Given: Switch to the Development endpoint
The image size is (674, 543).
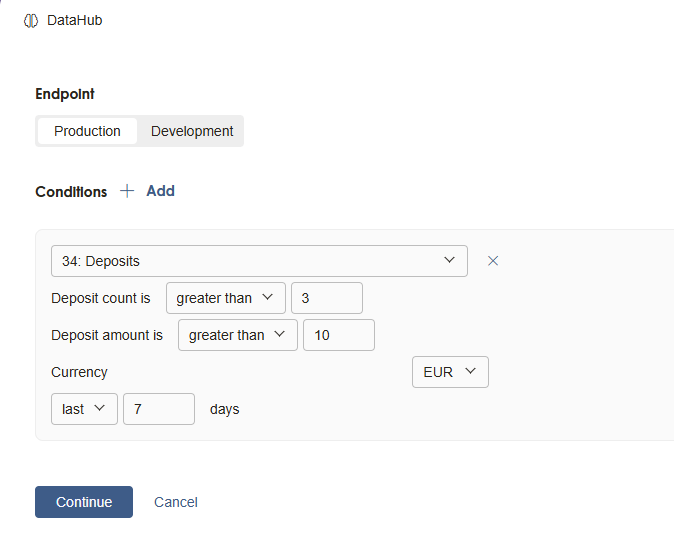Looking at the screenshot, I should pos(192,131).
